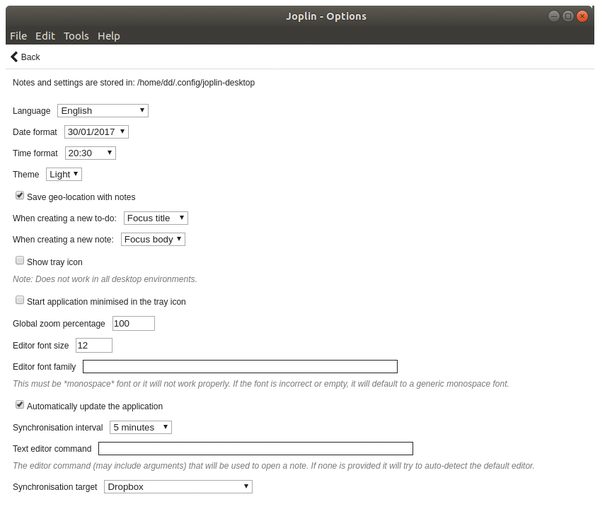Maximize the Joplin Options window

[x=568, y=16]
